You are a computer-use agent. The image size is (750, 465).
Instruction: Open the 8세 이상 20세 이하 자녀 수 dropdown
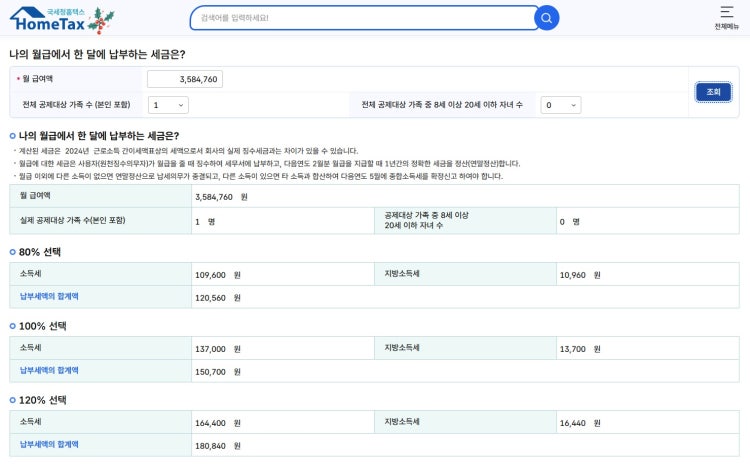561,105
